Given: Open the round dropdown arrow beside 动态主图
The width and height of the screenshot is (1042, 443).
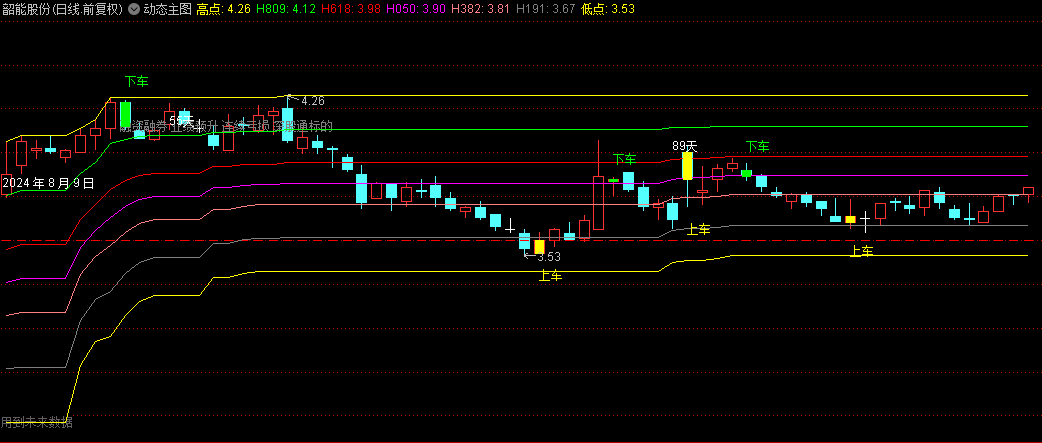Looking at the screenshot, I should point(134,9).
